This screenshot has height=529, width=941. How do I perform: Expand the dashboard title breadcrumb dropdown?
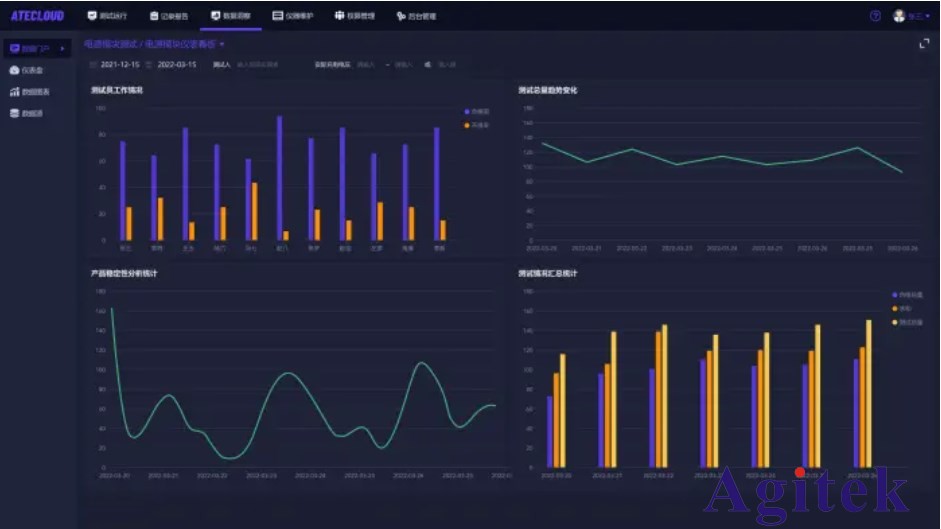pos(222,45)
